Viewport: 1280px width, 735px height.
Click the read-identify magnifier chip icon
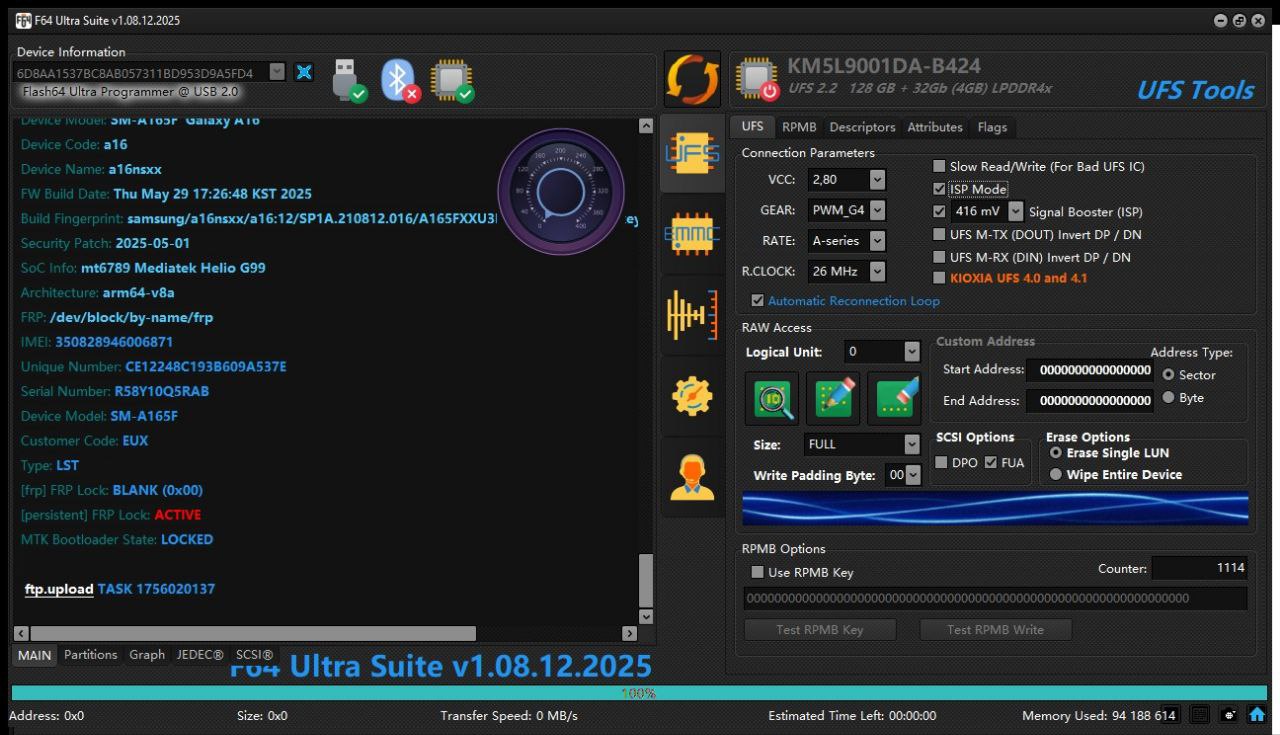point(772,398)
